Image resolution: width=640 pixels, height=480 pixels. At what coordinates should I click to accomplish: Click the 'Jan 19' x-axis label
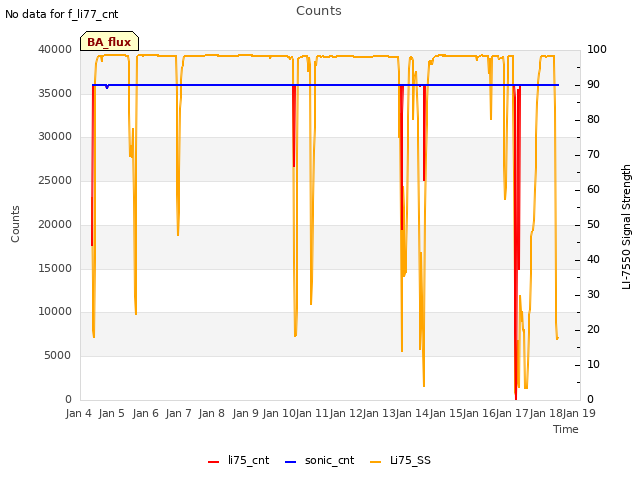(579, 413)
